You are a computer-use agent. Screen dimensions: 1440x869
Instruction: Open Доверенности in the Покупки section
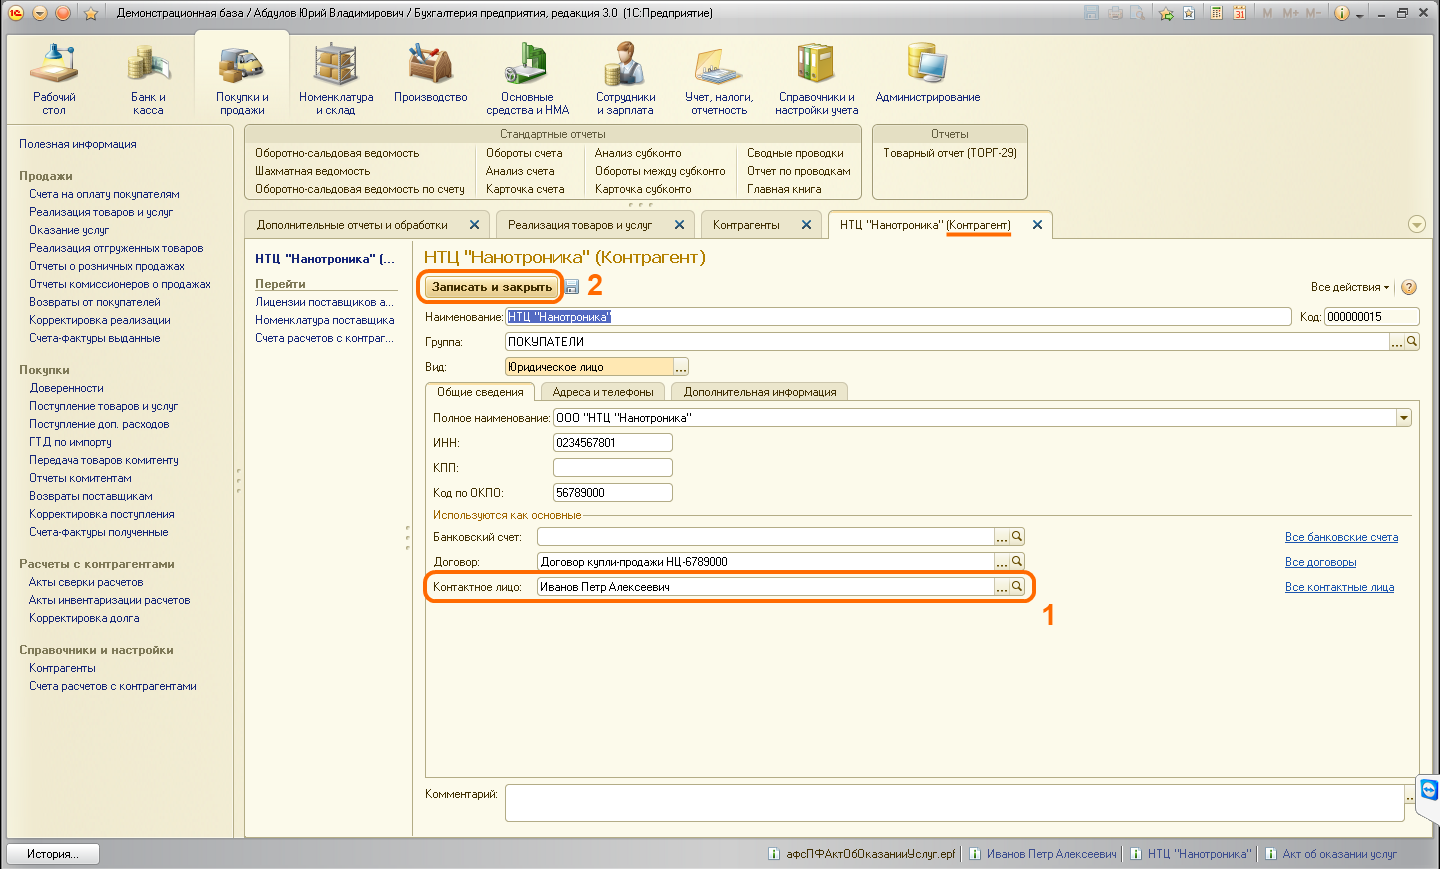tap(66, 388)
